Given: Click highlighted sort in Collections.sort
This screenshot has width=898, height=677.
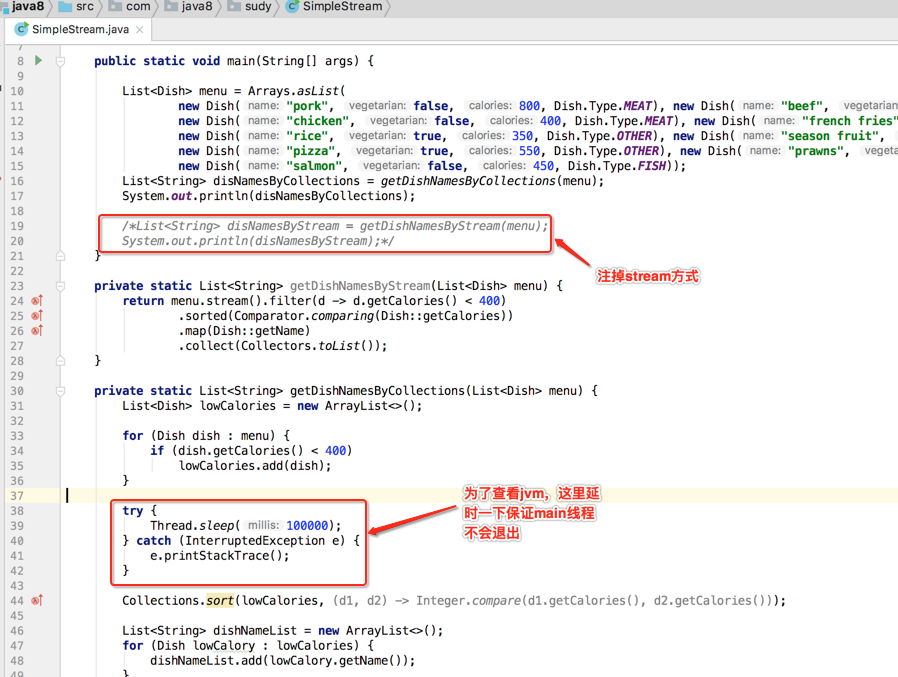Looking at the screenshot, I should click(220, 601).
